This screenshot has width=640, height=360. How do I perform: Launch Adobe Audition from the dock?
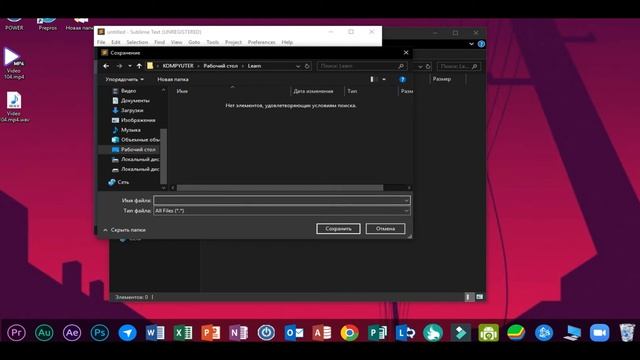(44, 333)
